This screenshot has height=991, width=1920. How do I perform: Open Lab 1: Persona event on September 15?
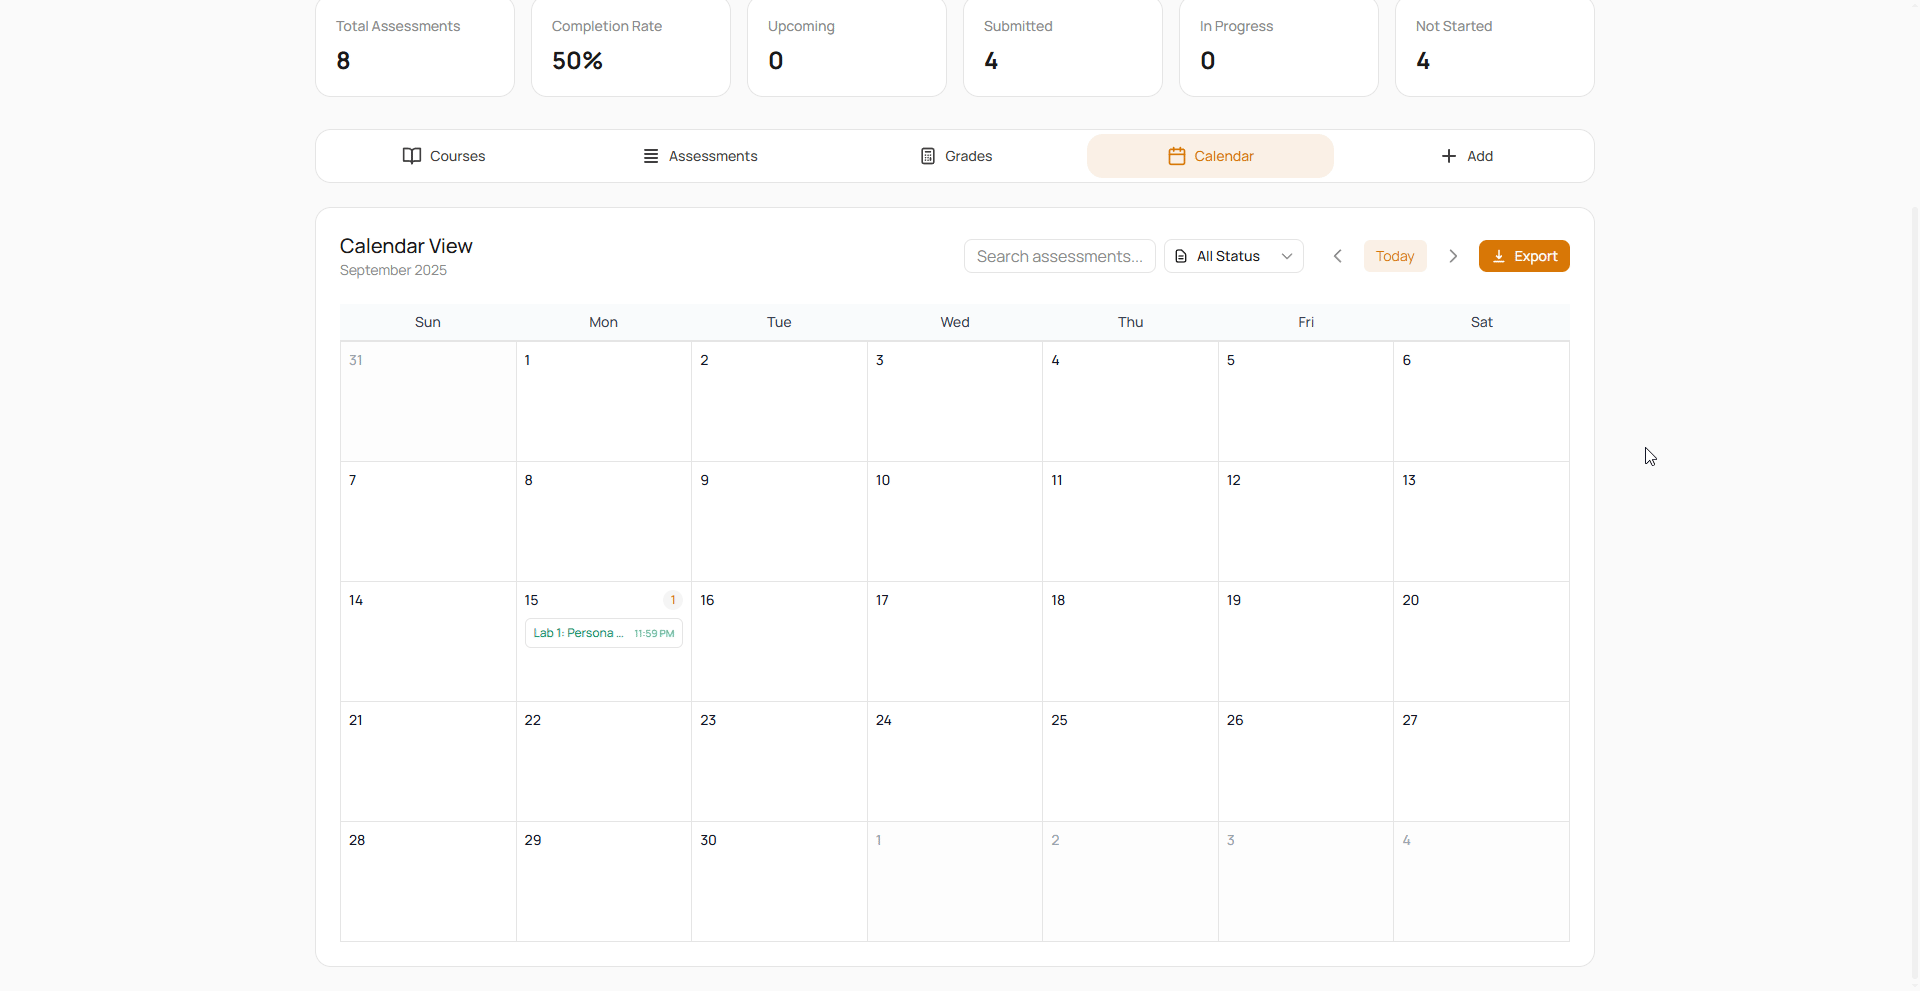(604, 633)
